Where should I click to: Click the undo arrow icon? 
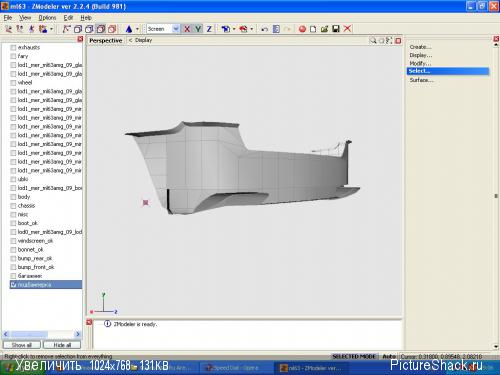point(264,29)
